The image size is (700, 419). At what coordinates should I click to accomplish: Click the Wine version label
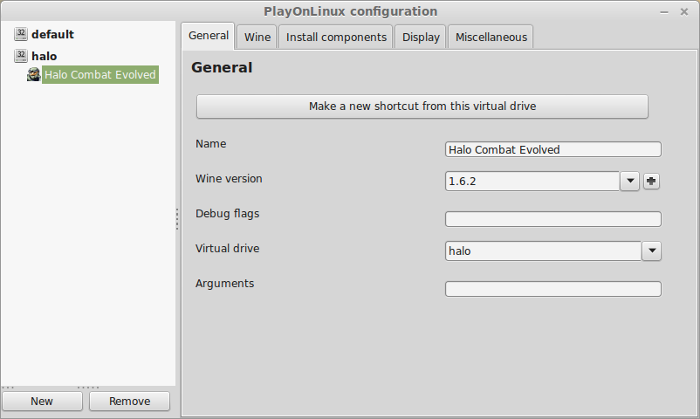(x=229, y=178)
